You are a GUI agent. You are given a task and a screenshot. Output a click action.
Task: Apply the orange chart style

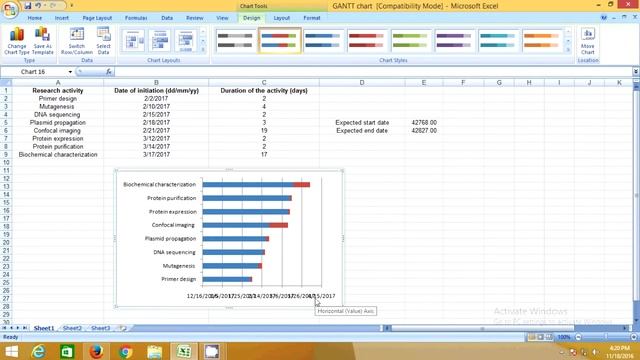(541, 40)
